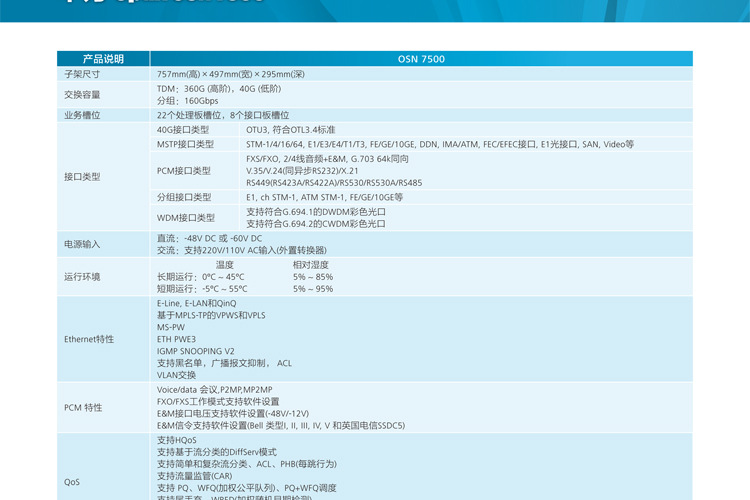Click the 'WDM接口类型' sub-label
This screenshot has height=500, width=750.
pyautogui.click(x=186, y=218)
